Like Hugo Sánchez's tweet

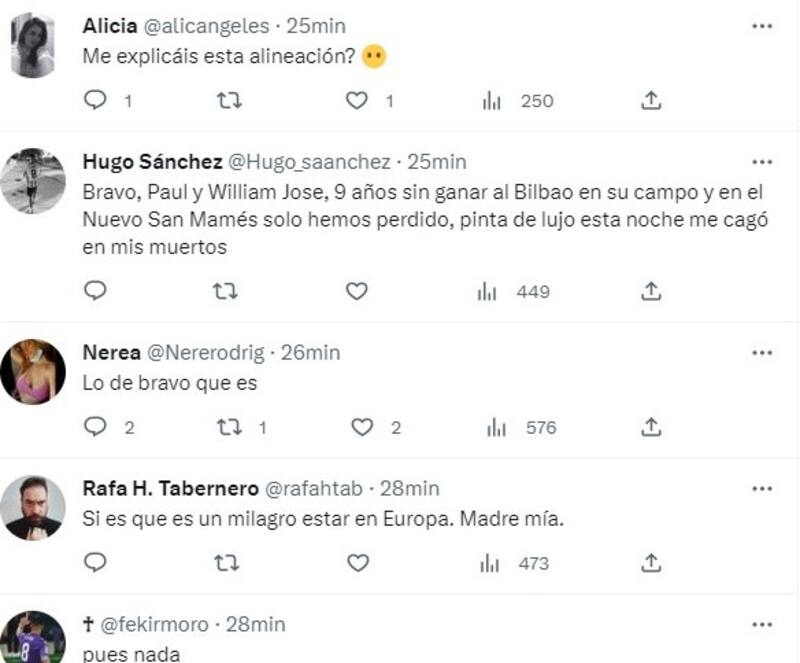tap(357, 291)
